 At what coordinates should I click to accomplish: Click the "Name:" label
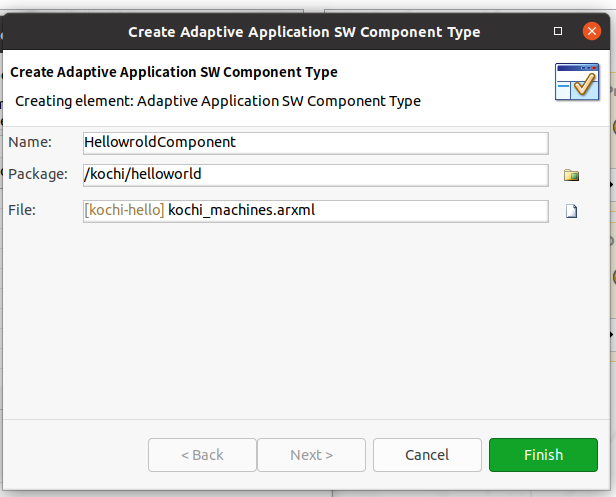tap(30, 142)
